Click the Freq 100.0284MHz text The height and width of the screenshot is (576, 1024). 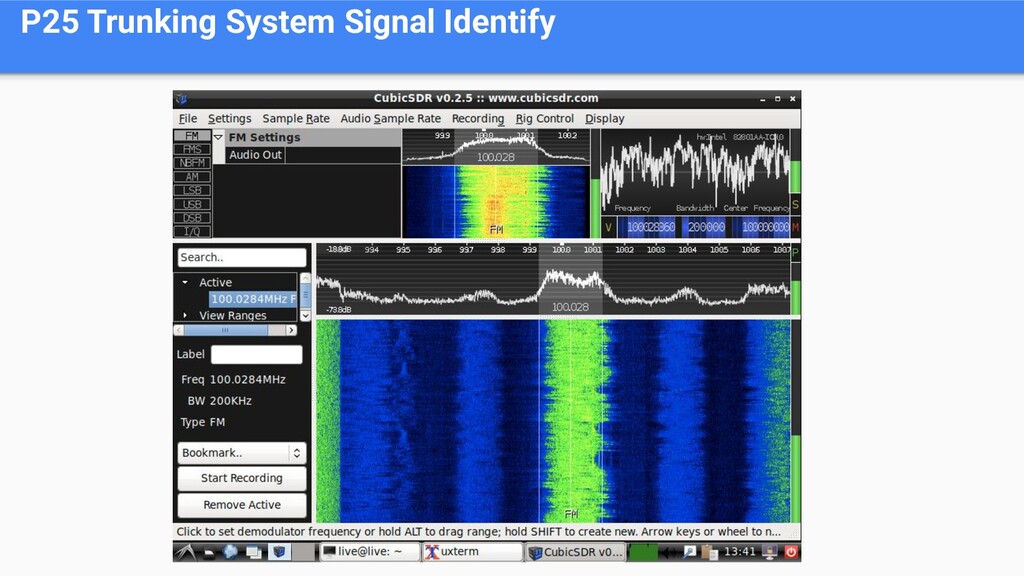coord(233,379)
